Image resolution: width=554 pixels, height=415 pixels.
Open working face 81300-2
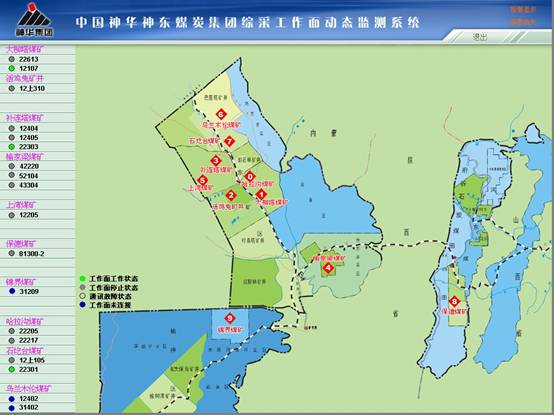tap(26, 254)
